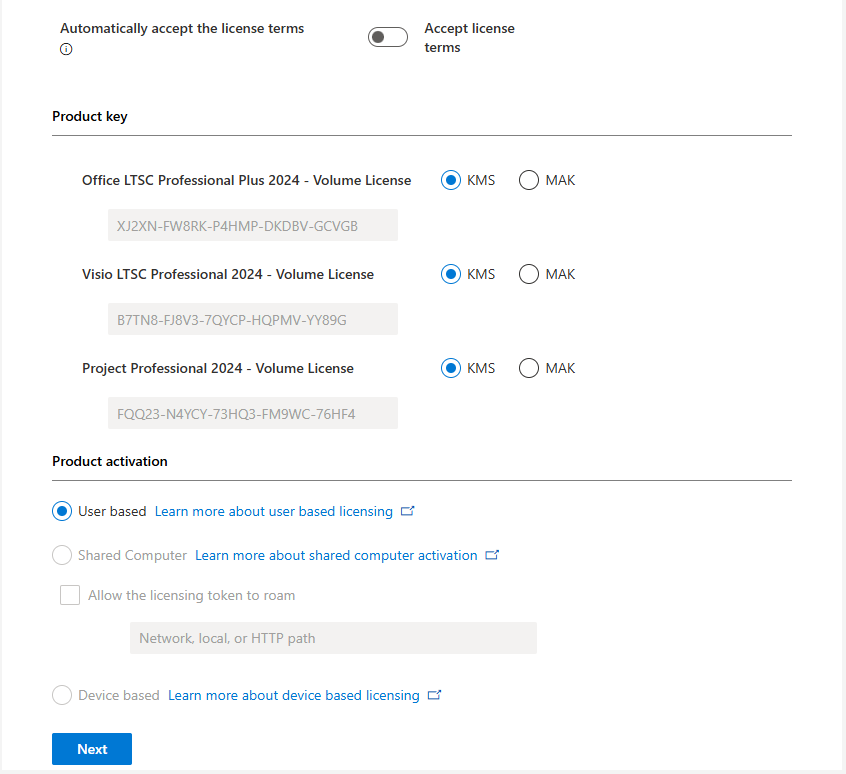
Task: Choose Device based activation option
Action: (x=62, y=695)
